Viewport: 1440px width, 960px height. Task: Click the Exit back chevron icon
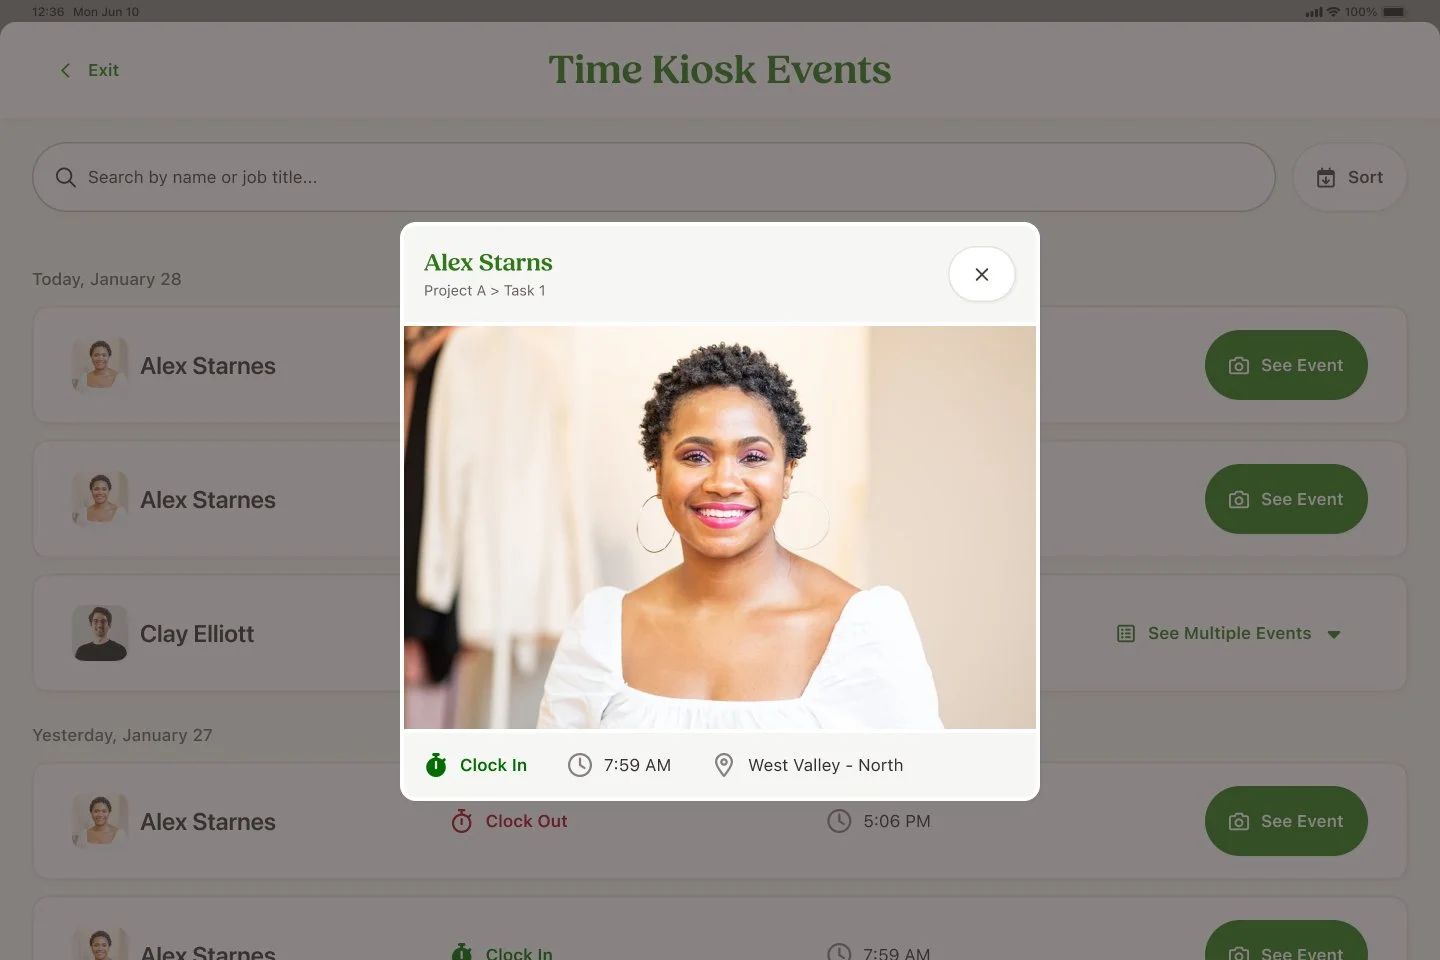click(65, 70)
